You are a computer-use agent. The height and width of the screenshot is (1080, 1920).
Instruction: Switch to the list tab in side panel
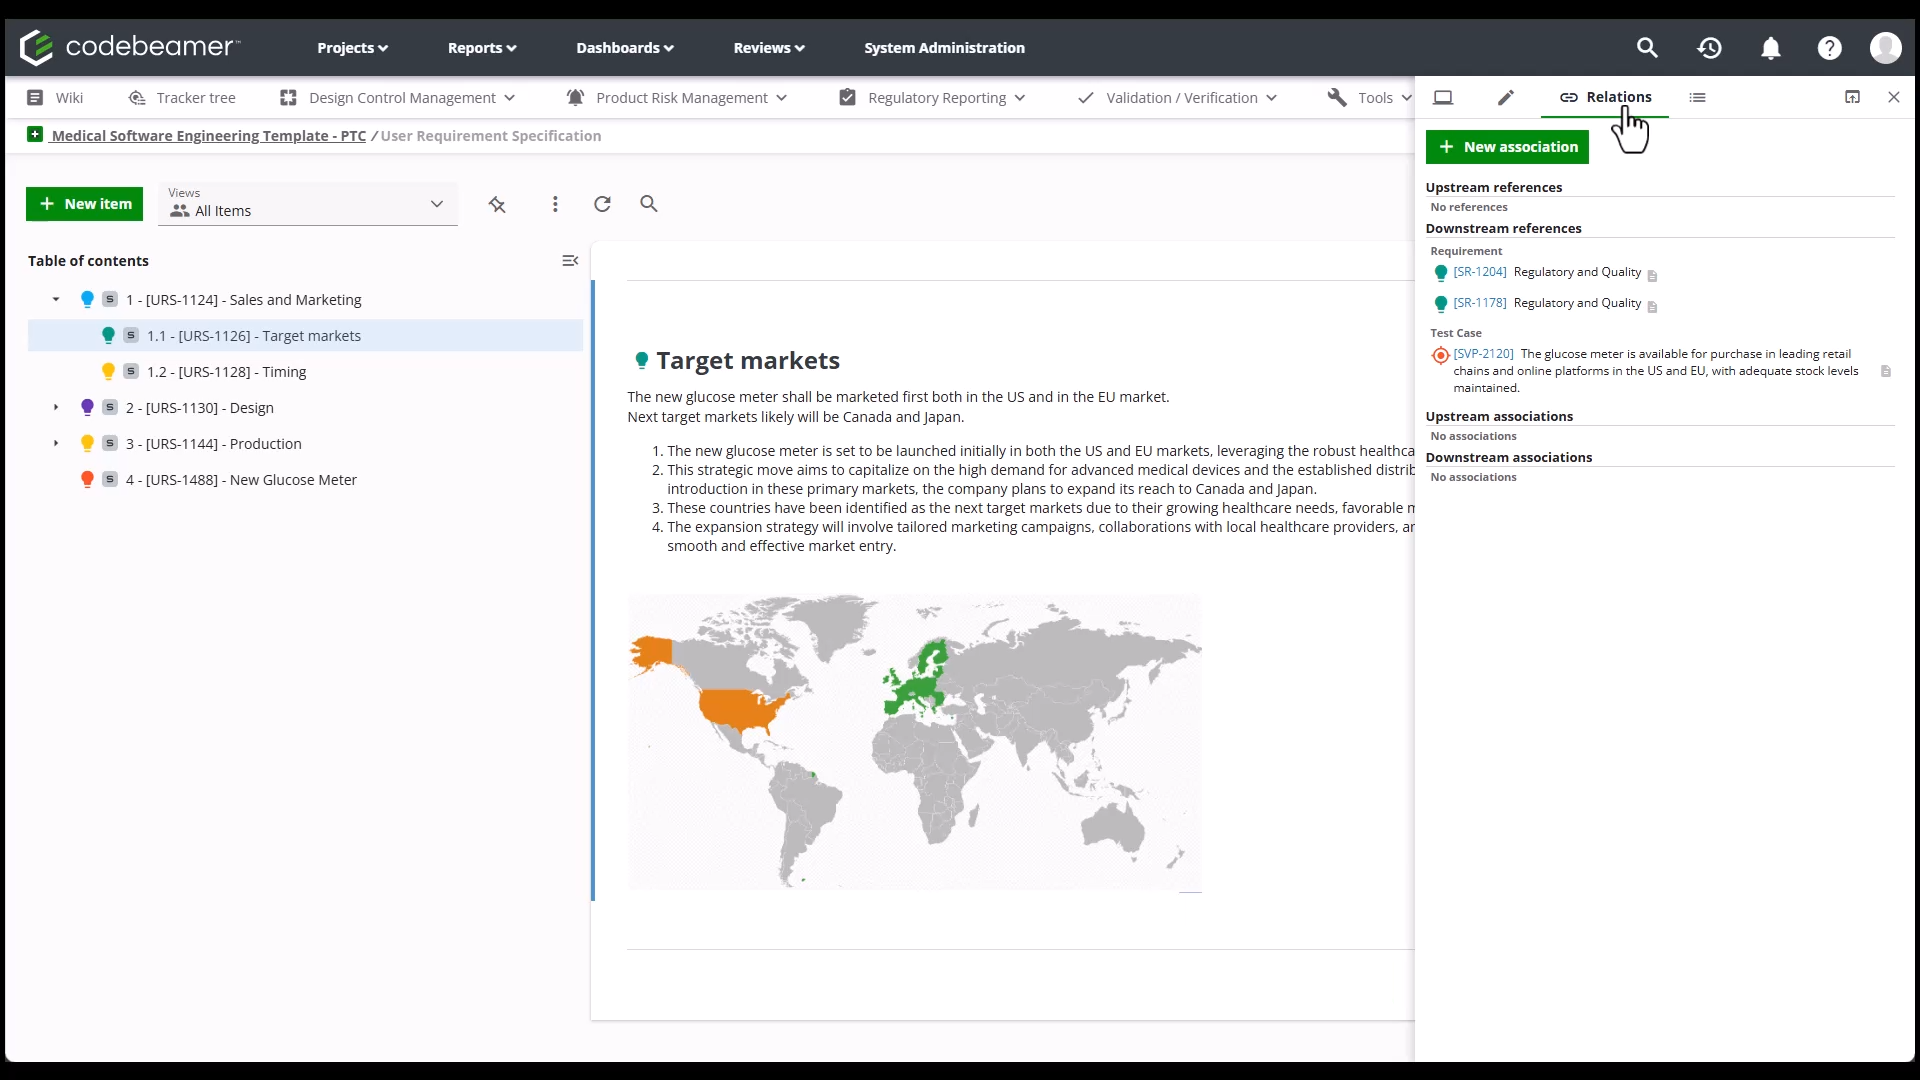1697,97
